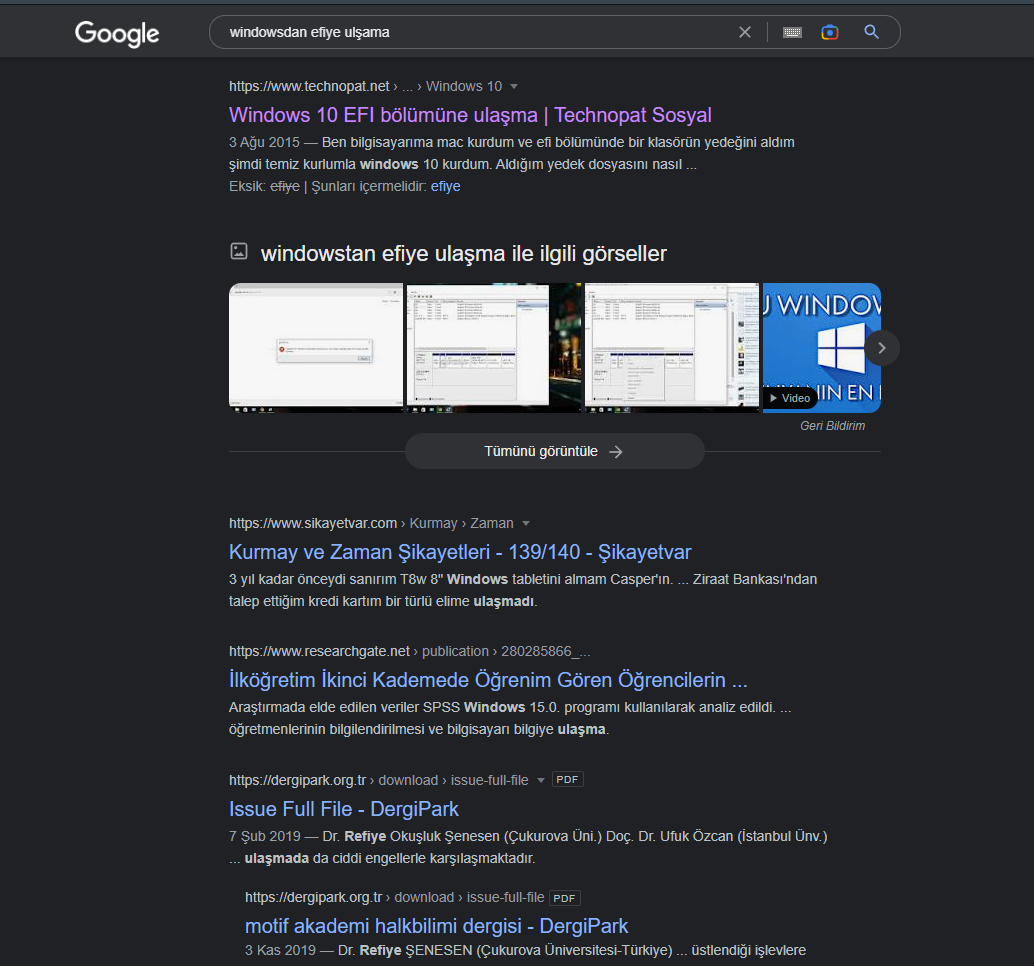Click the 7 Şub 2019 date text
1034x966 pixels.
point(264,836)
